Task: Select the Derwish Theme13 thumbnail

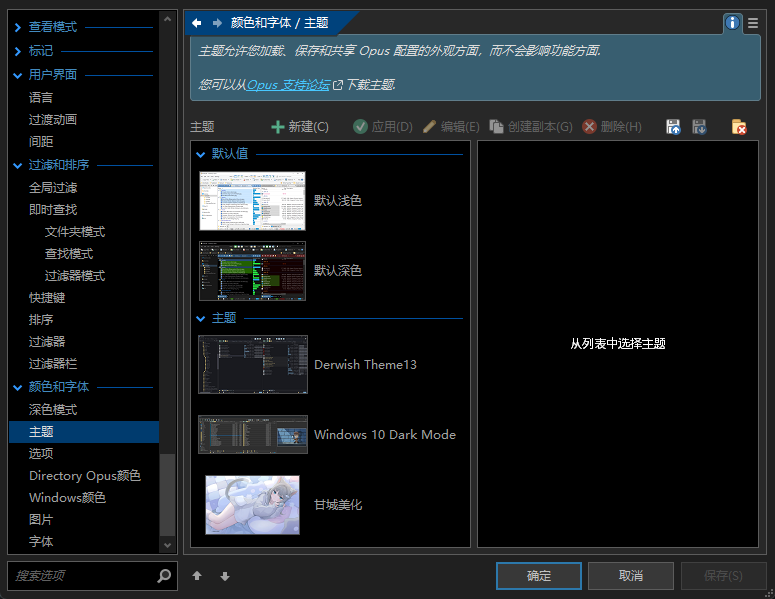Action: (x=253, y=365)
